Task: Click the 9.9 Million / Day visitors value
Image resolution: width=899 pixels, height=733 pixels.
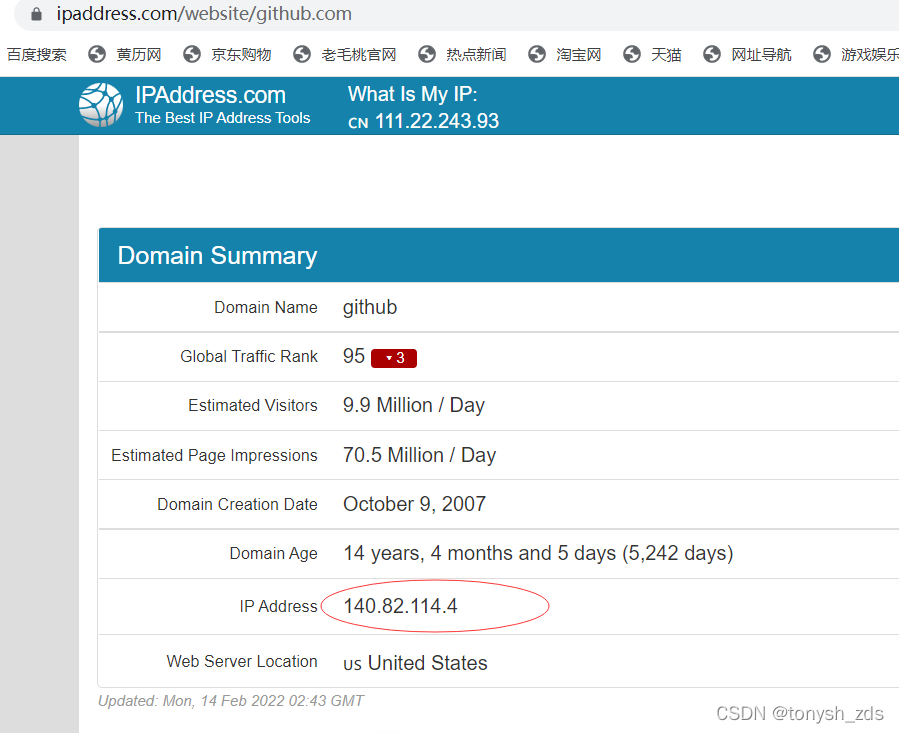Action: click(x=414, y=406)
